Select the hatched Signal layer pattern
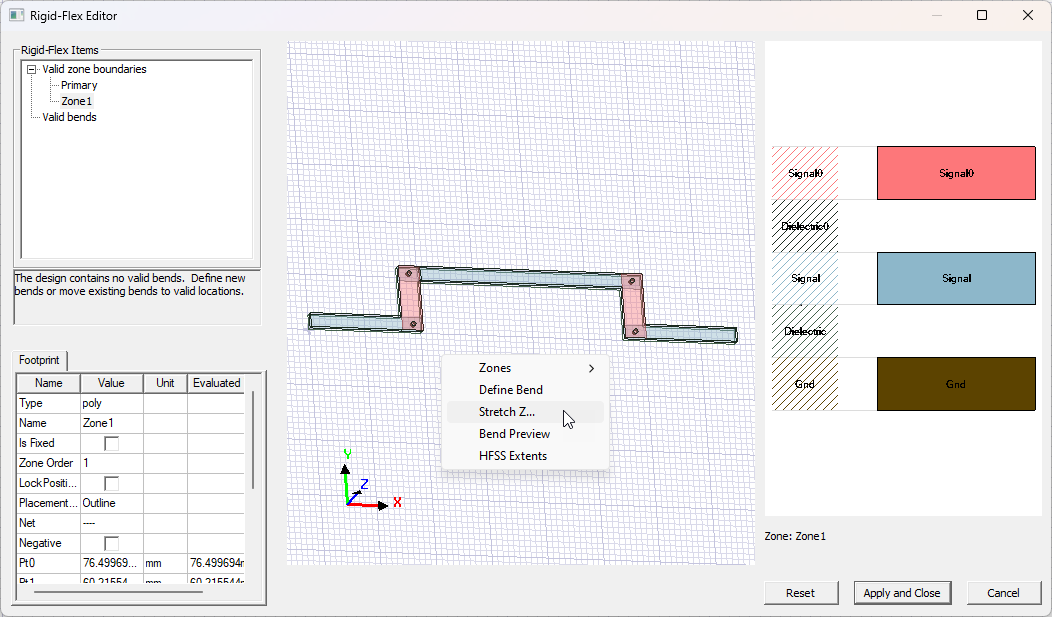This screenshot has height=617, width=1052. [805, 279]
